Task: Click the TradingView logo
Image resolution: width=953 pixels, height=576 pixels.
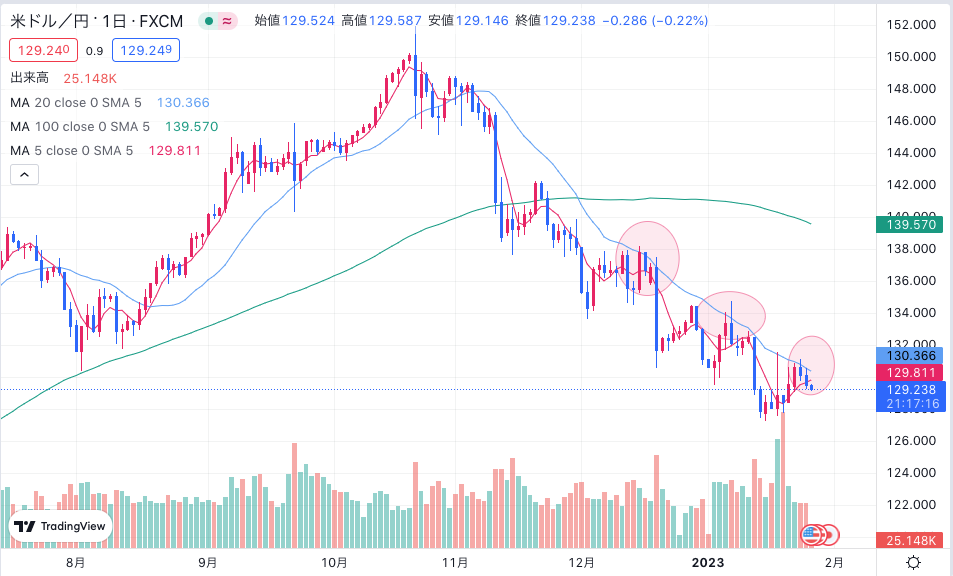Action: (60, 527)
